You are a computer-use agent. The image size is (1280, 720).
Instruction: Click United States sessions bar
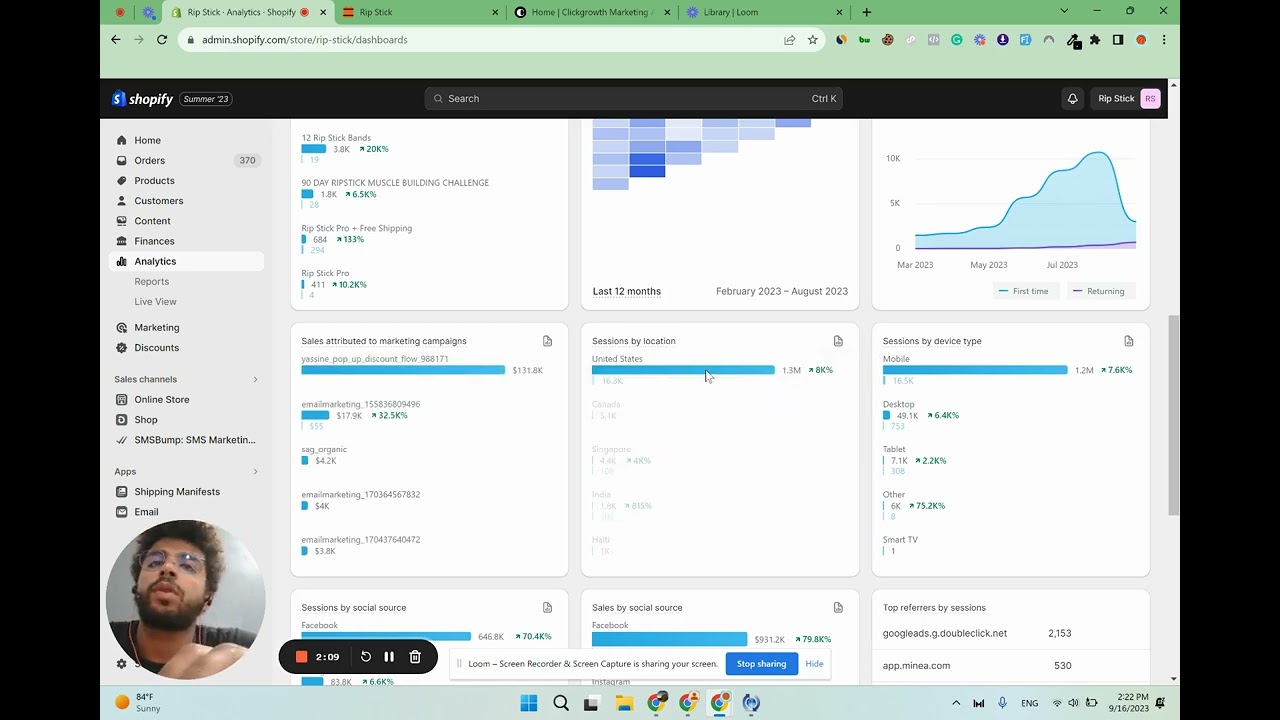(x=683, y=370)
